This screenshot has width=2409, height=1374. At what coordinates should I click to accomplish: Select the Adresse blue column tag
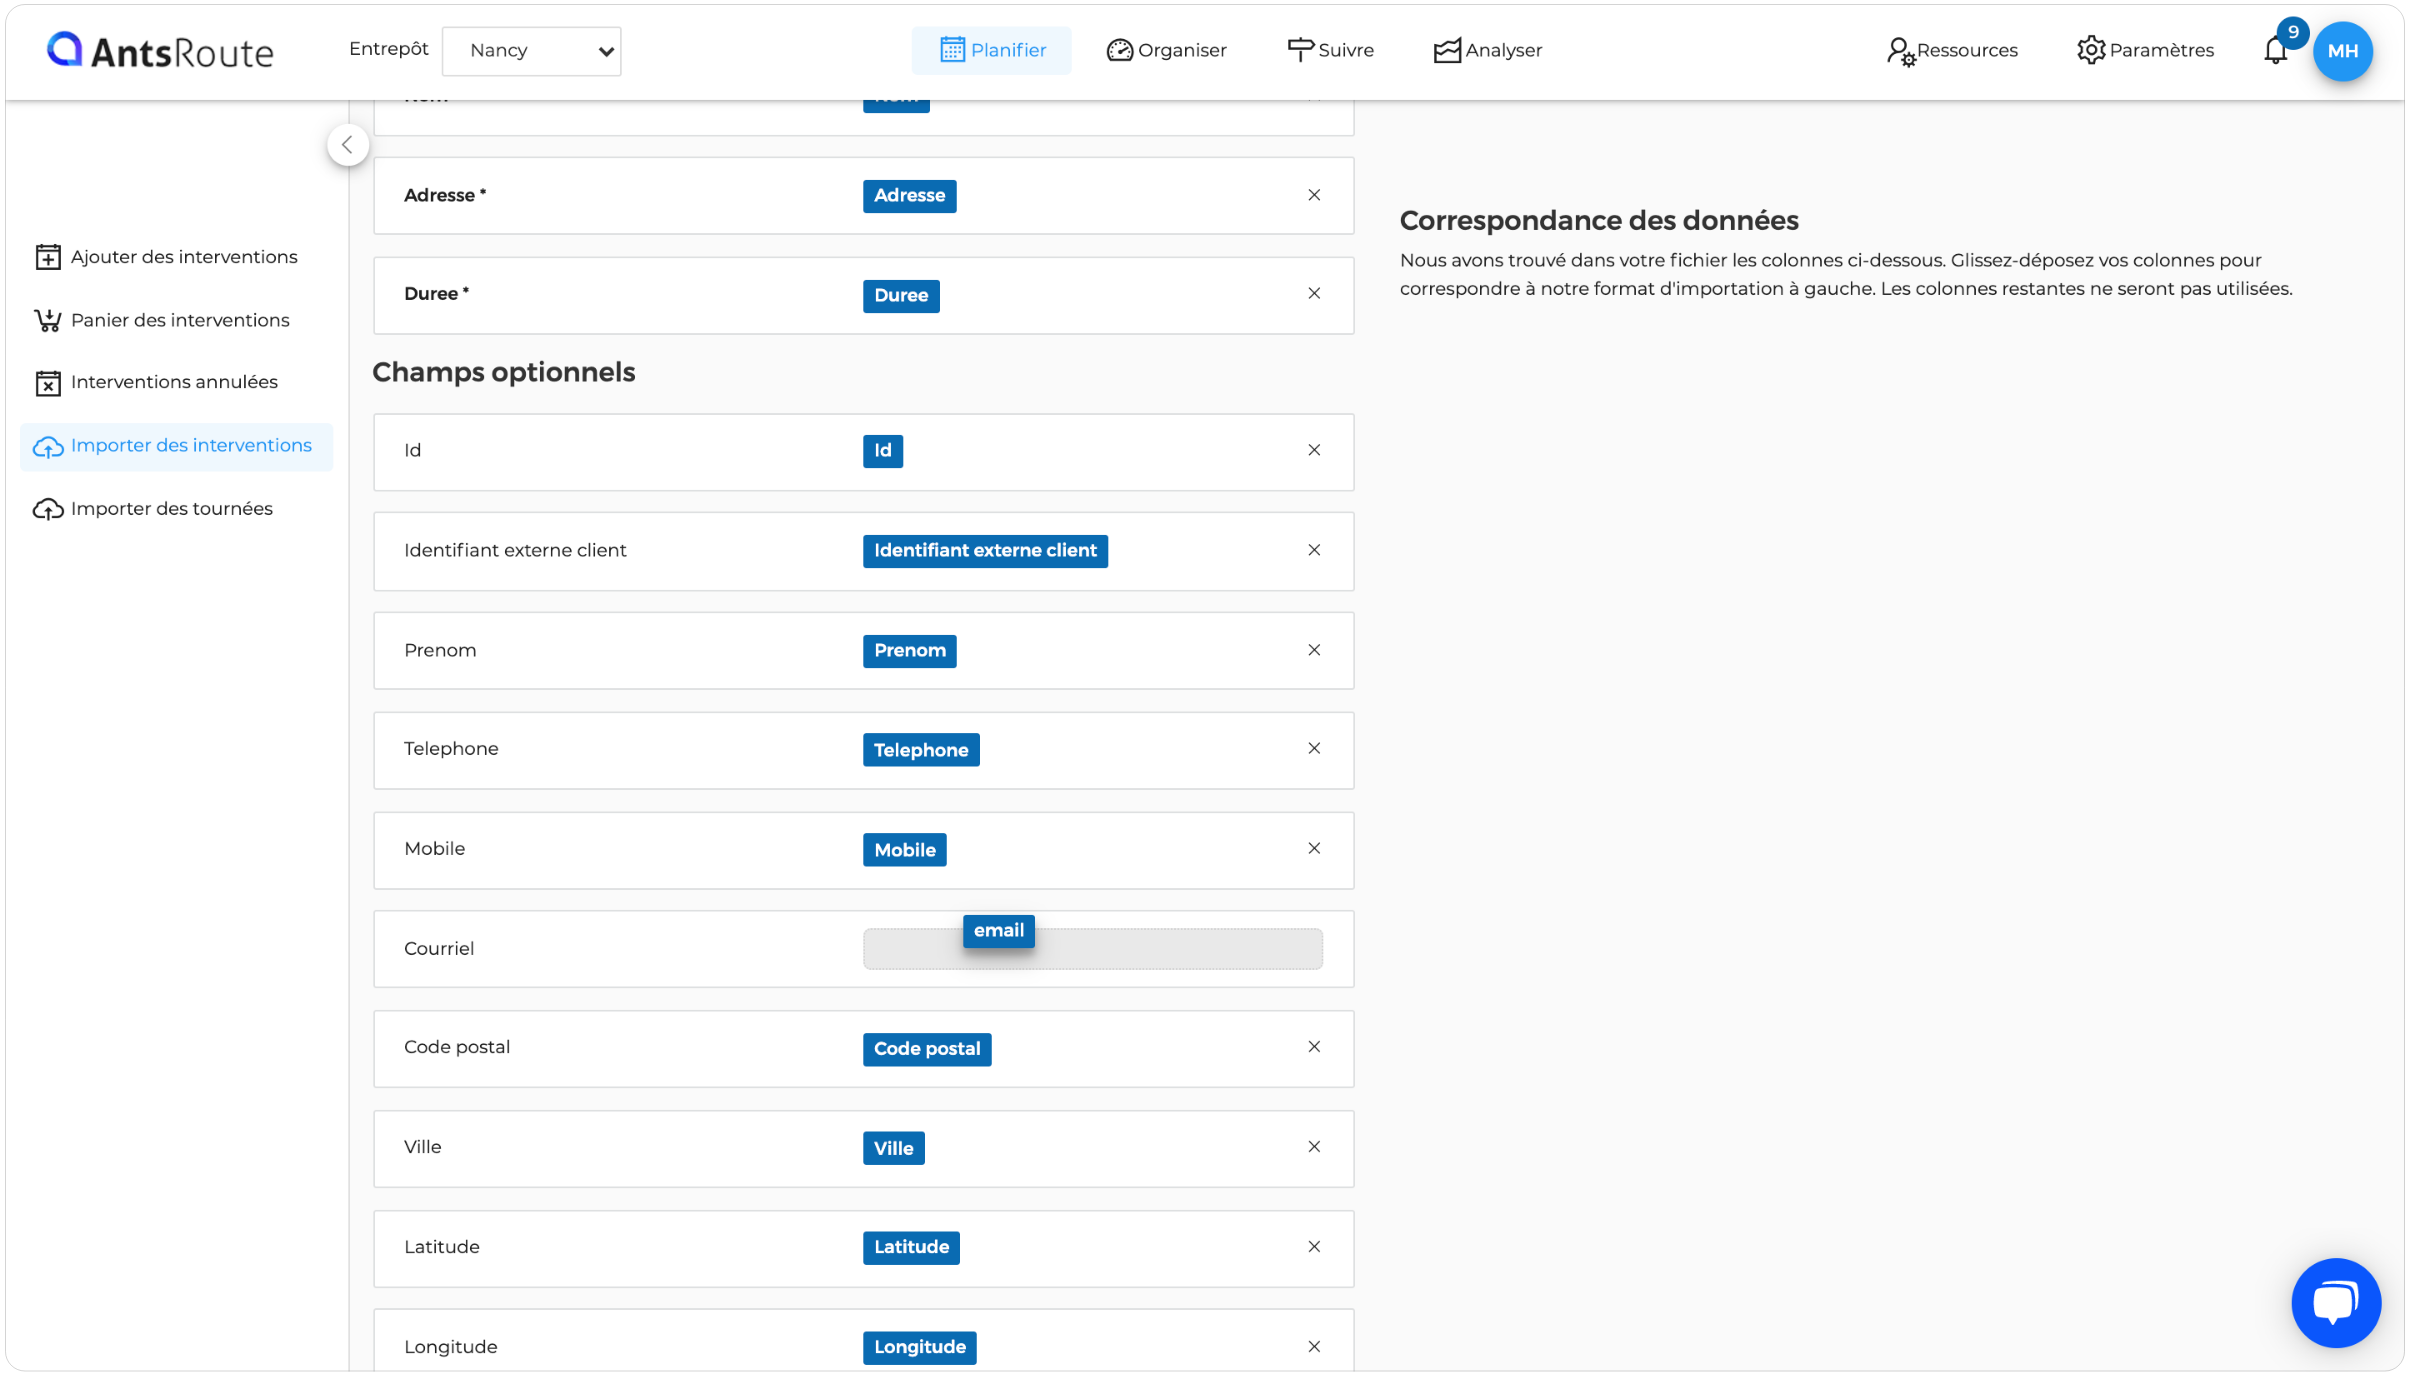(909, 196)
